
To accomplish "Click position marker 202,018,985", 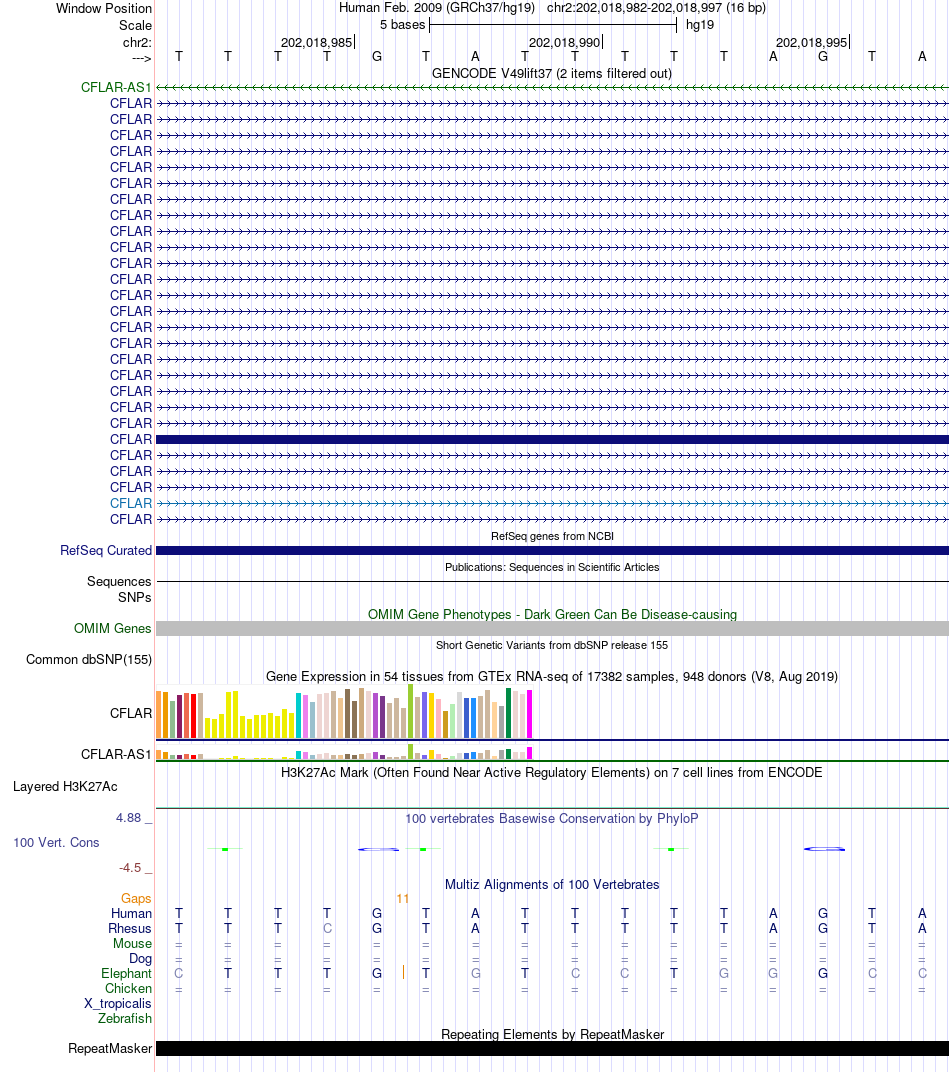I will pos(316,42).
